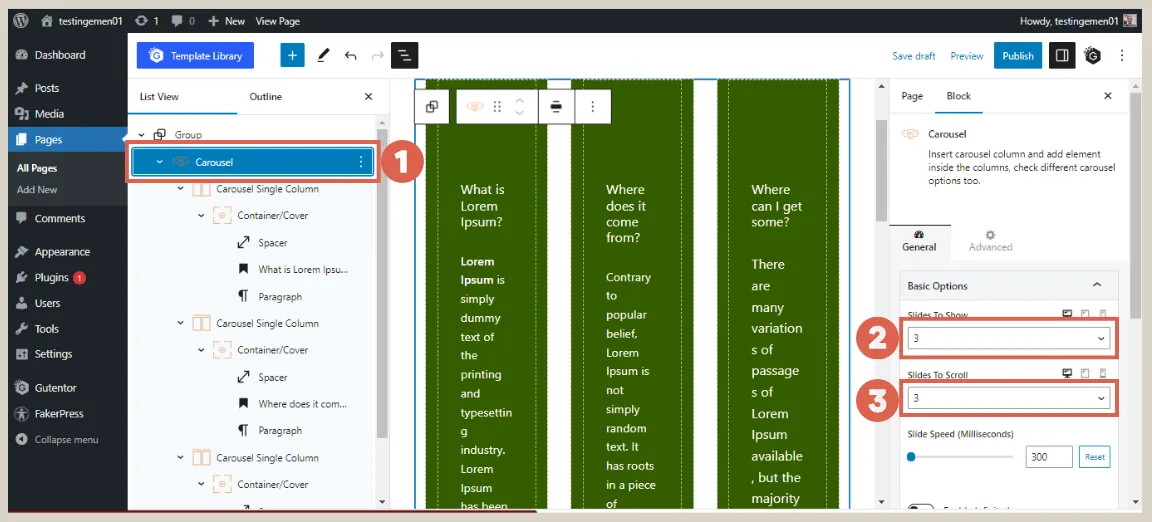Open options for Carousel in List View
Screen dimensions: 1152x522
click(361, 162)
